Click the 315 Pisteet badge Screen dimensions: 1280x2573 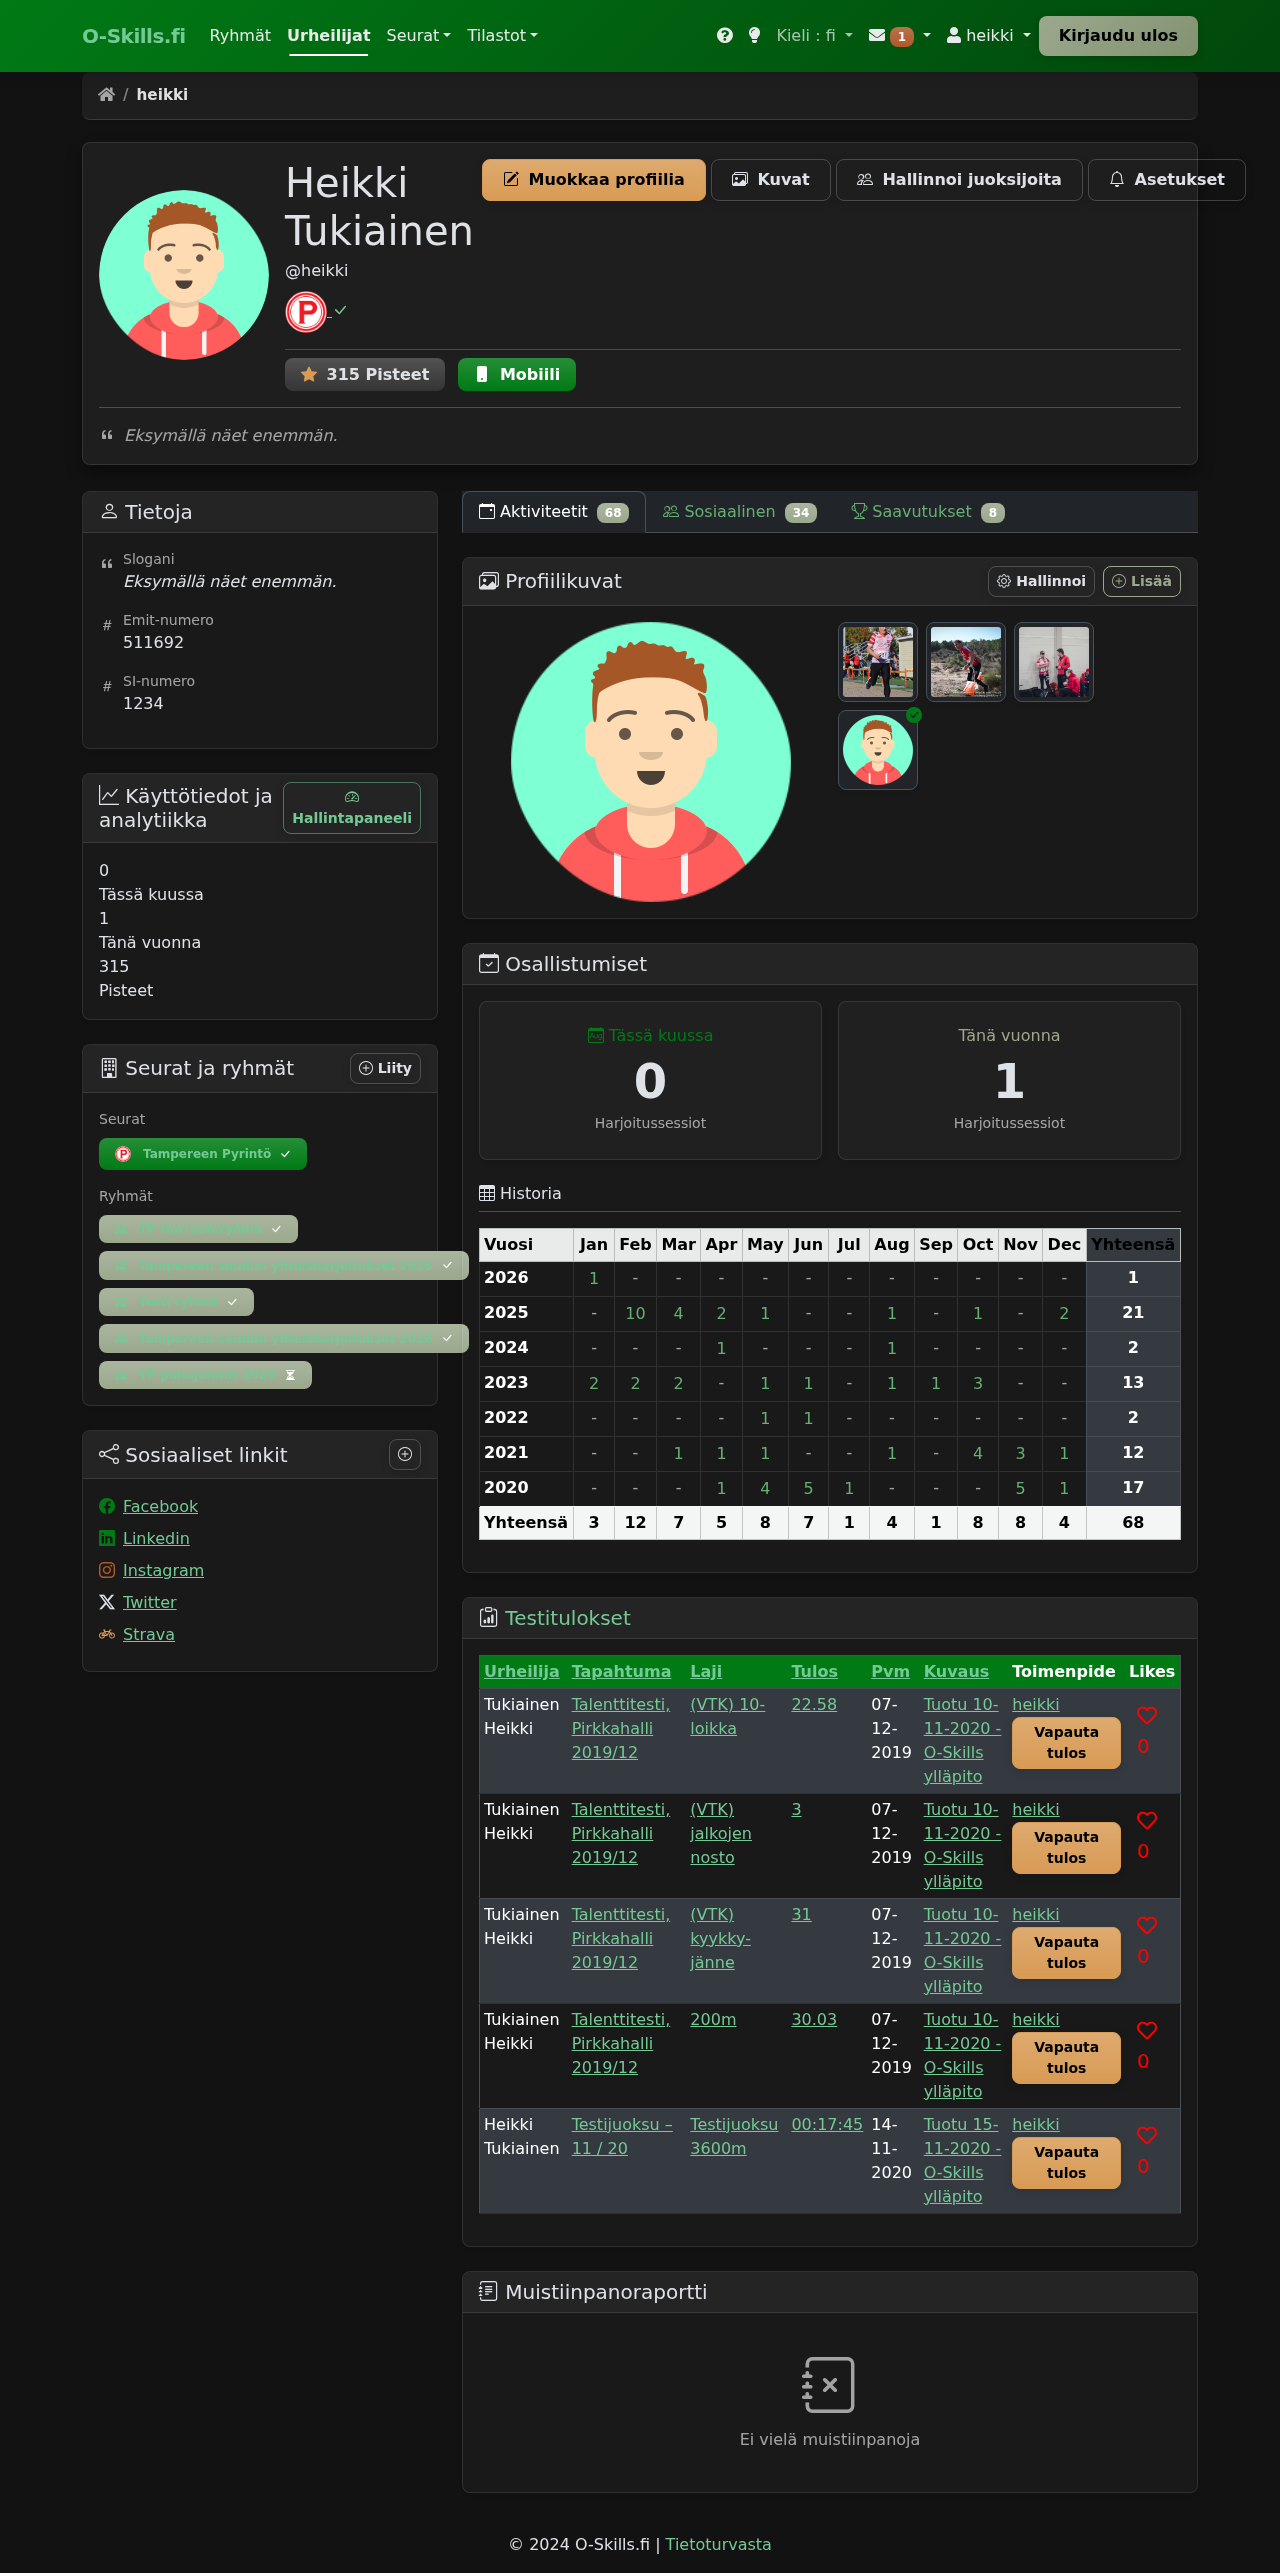point(365,374)
